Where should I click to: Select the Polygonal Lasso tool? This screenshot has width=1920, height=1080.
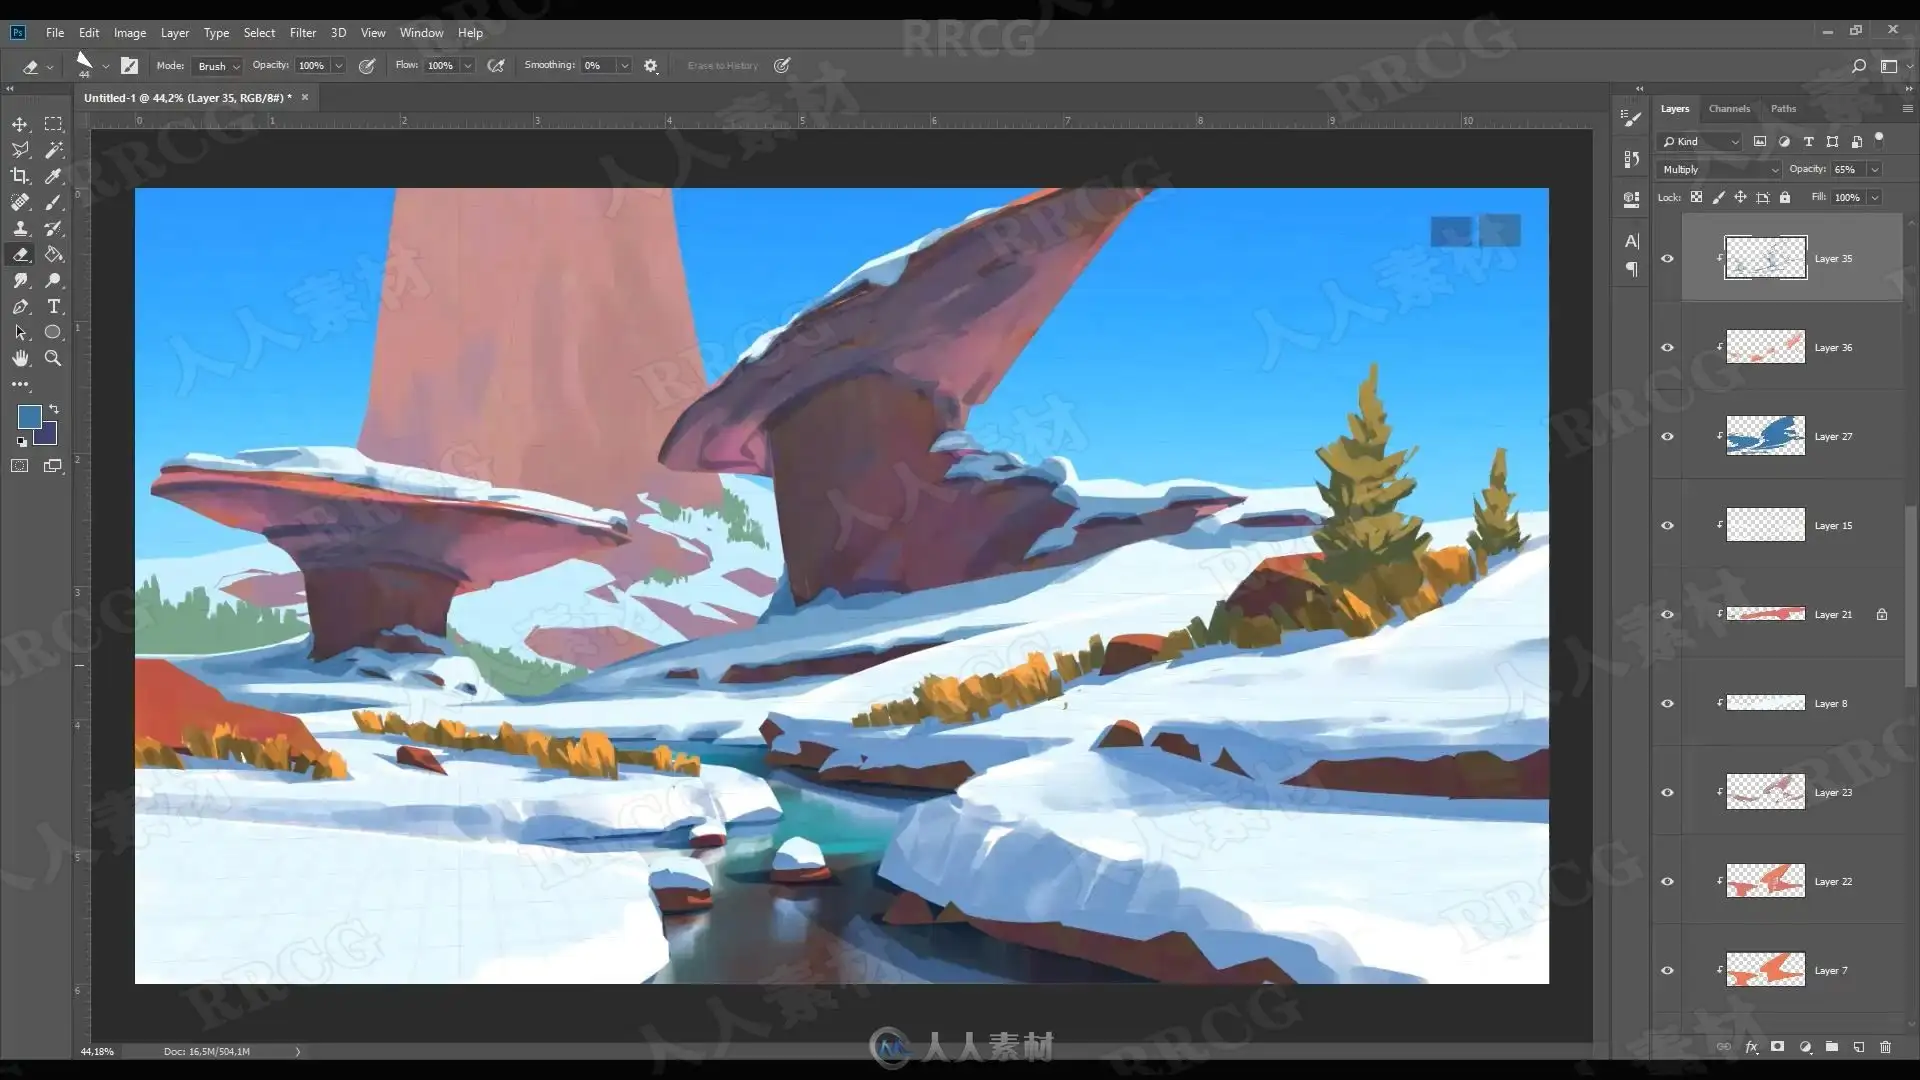pos(20,150)
